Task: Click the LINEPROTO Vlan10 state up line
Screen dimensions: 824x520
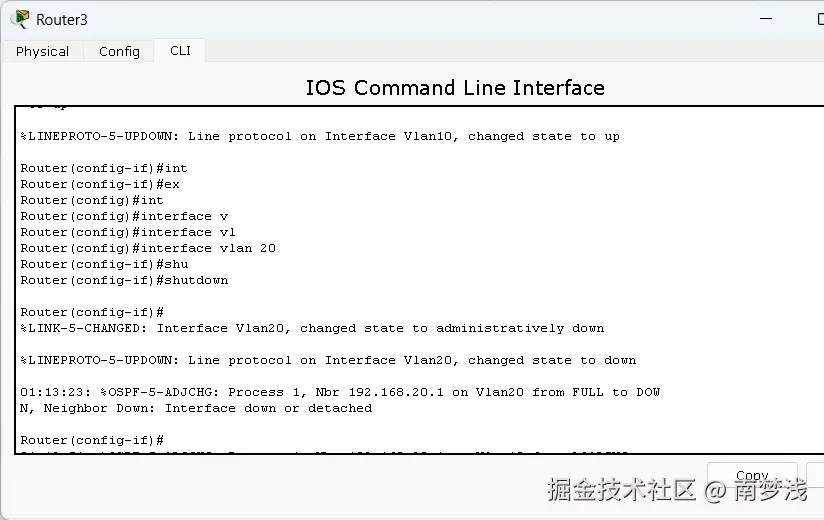Action: pos(320,136)
